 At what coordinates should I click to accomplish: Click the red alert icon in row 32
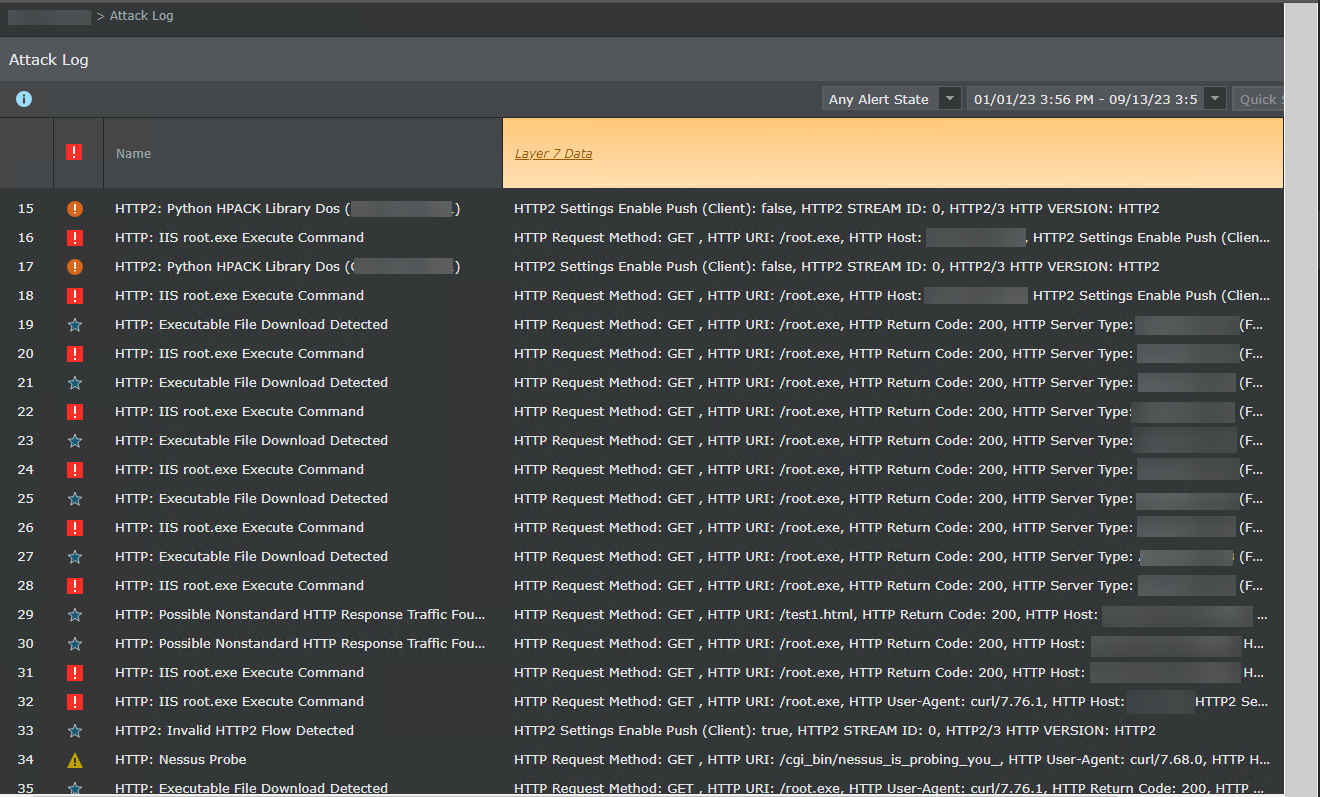click(x=74, y=702)
